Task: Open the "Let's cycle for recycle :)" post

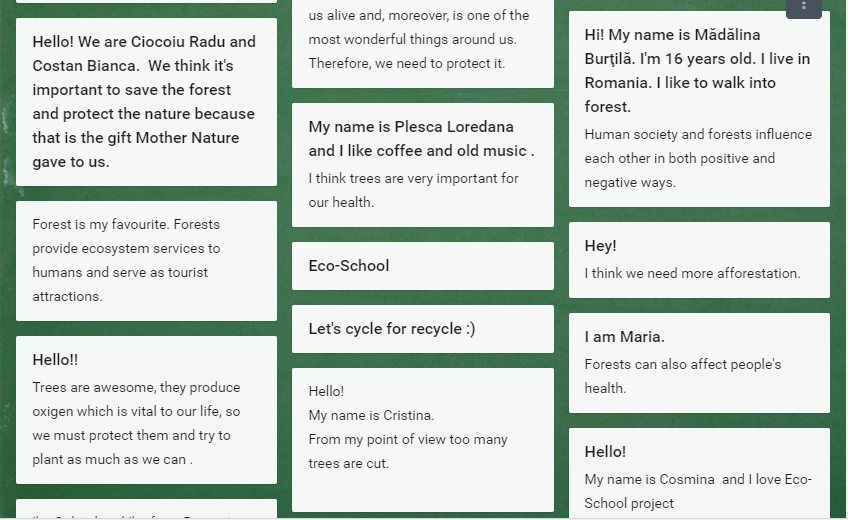Action: pyautogui.click(x=422, y=329)
